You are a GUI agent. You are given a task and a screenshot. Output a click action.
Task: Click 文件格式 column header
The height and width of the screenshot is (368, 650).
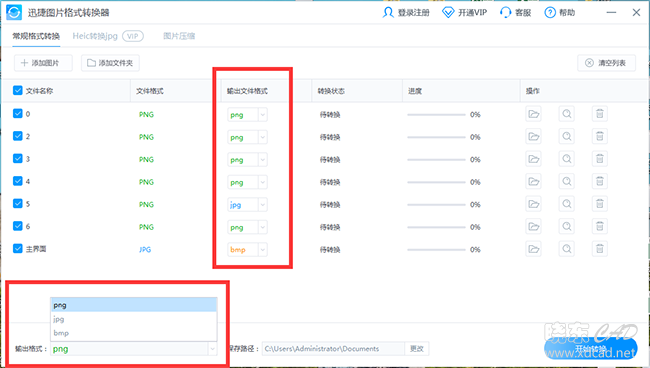pyautogui.click(x=150, y=91)
